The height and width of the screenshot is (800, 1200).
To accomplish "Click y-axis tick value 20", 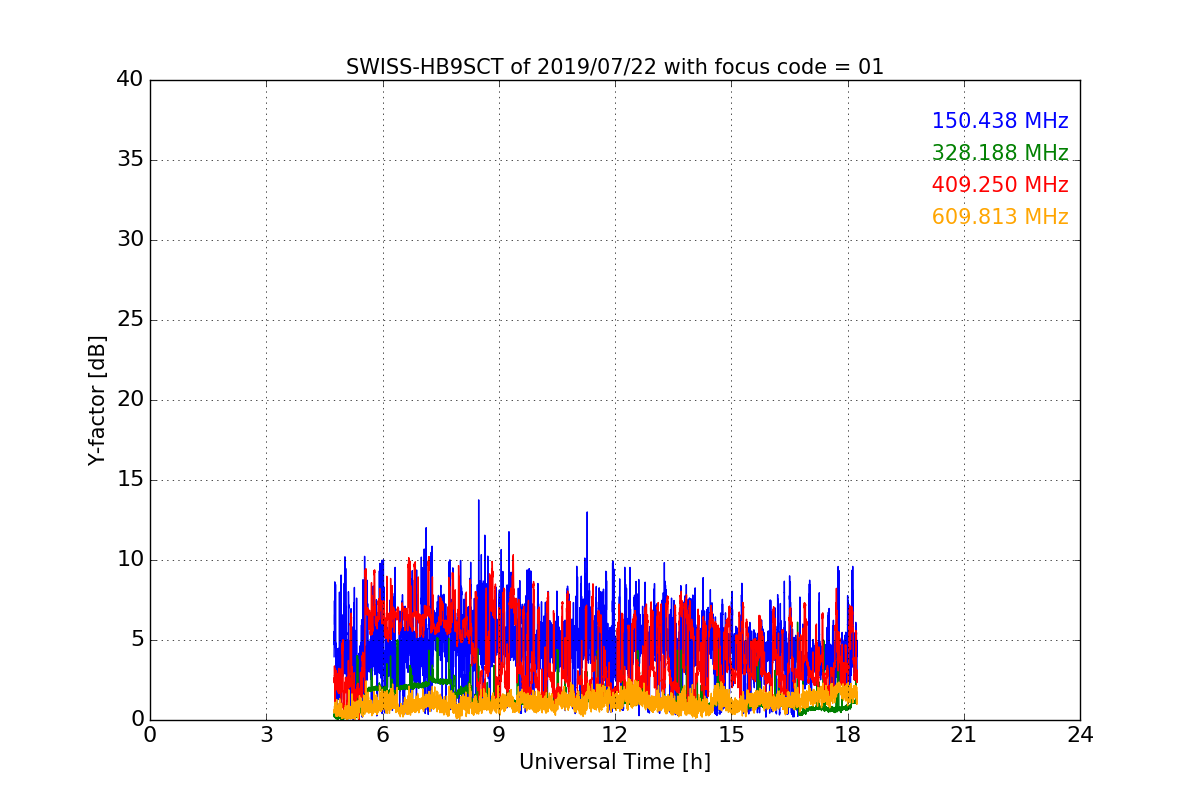I will pos(130,400).
